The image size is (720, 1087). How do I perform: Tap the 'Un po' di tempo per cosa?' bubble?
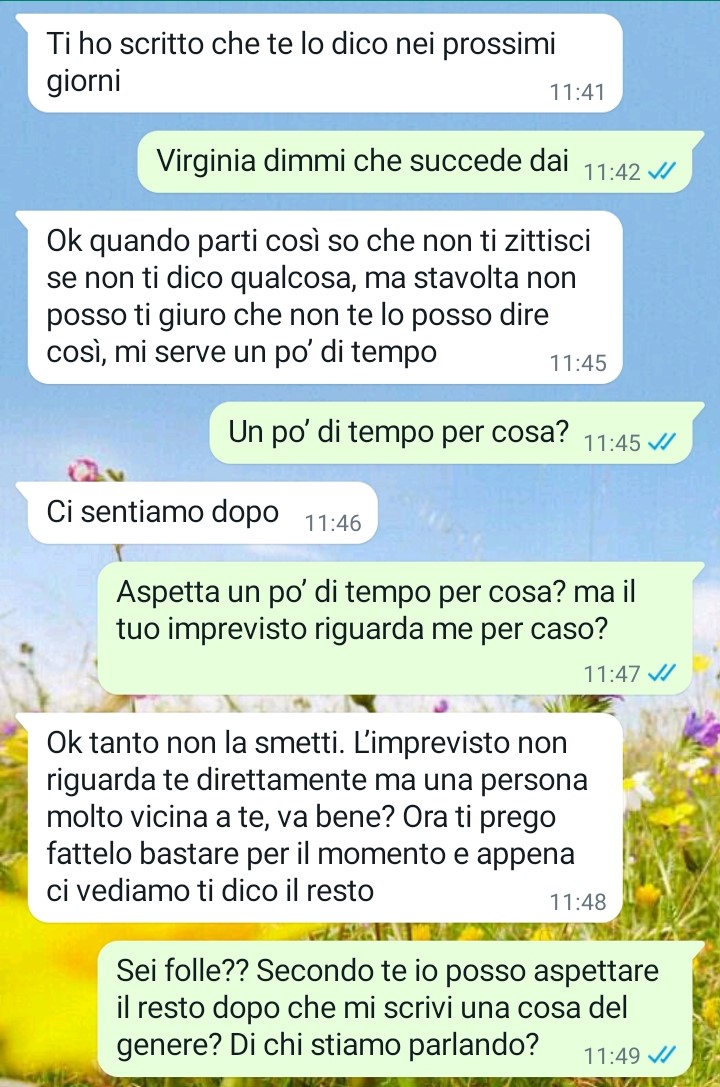click(450, 433)
